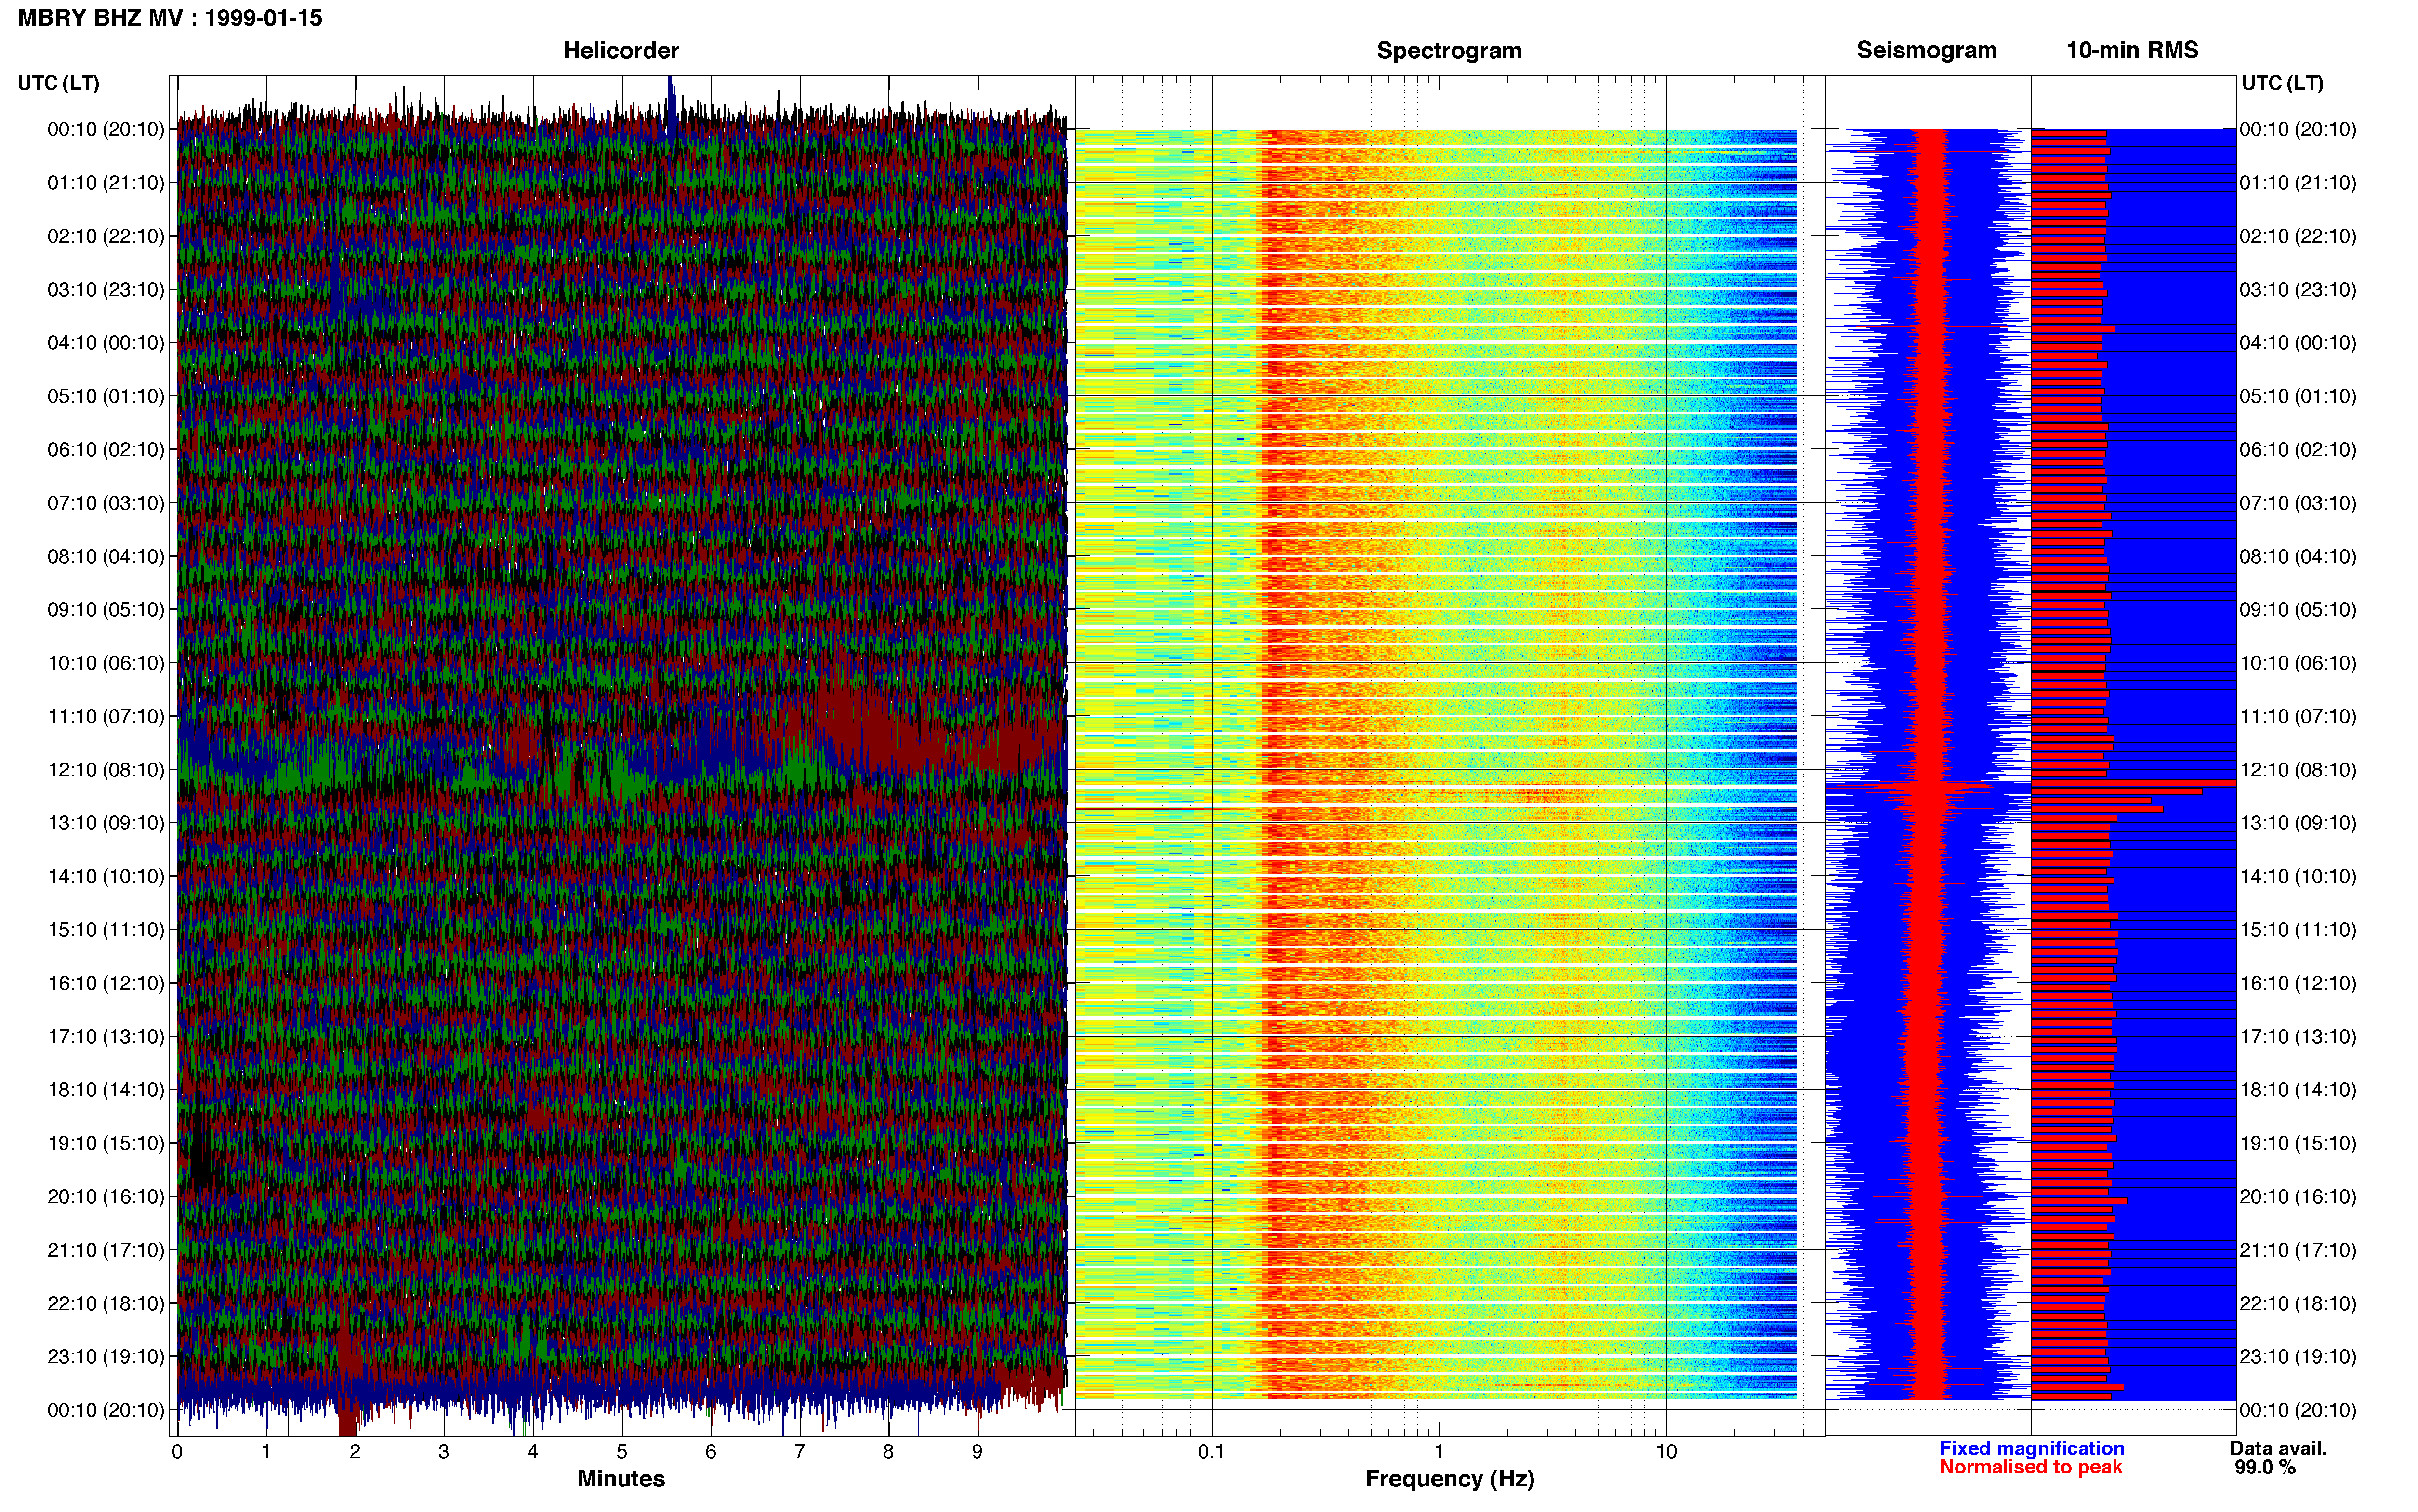2418x1512 pixels.
Task: Click left time label '20:10 (16:10)'
Action: (106, 1197)
